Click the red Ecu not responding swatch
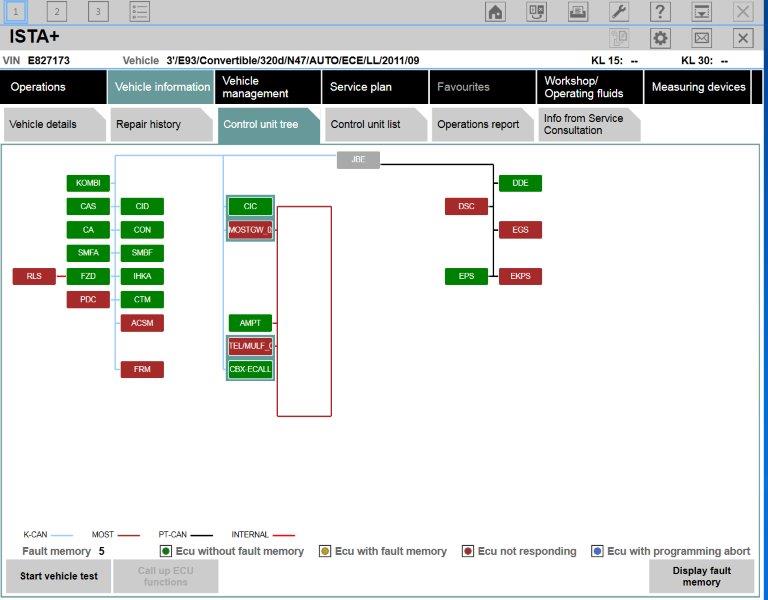The width and height of the screenshot is (768, 600). tap(468, 551)
